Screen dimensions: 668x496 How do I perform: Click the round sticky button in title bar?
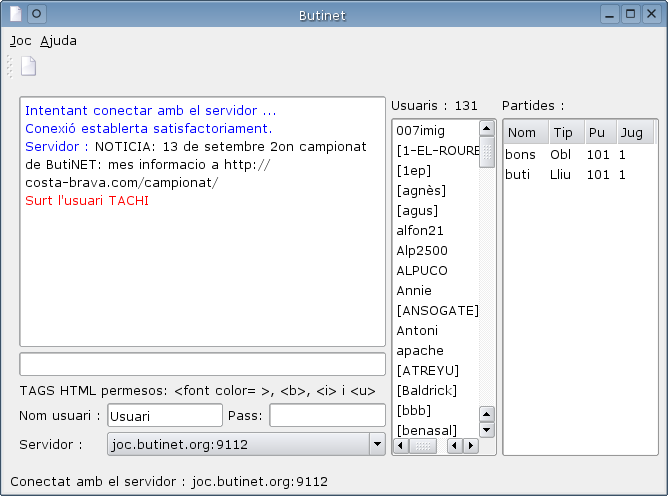coord(37,14)
